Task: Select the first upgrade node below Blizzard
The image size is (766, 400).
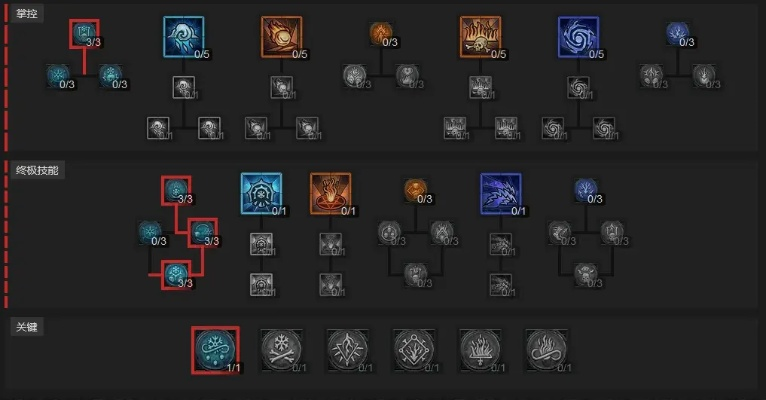Action: tap(184, 88)
